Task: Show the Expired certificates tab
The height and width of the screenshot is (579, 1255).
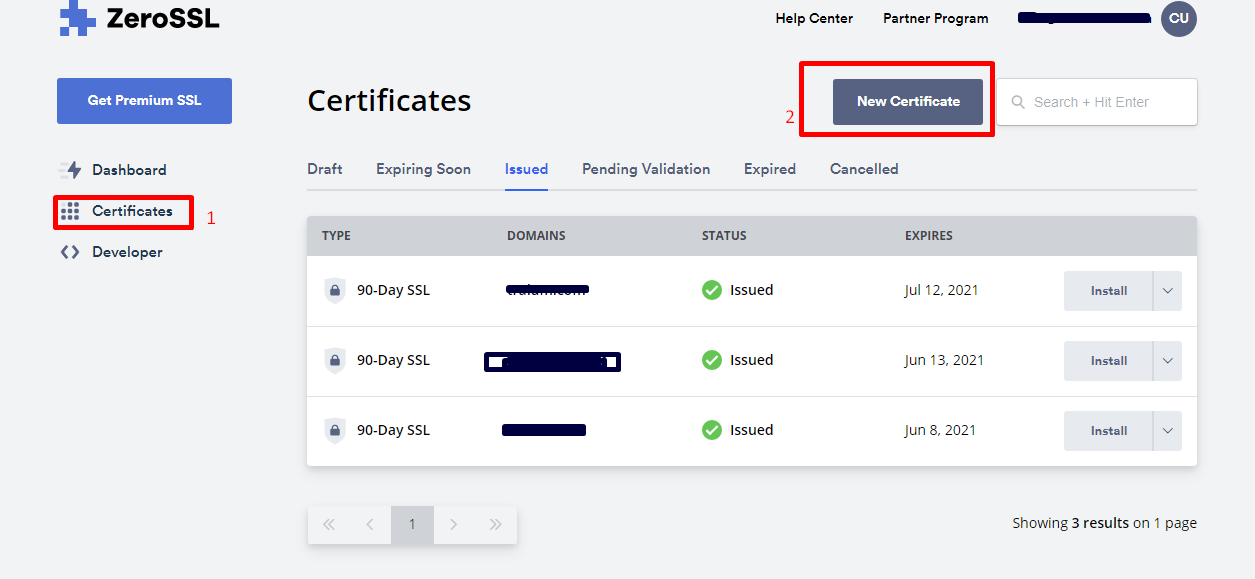Action: 770,169
